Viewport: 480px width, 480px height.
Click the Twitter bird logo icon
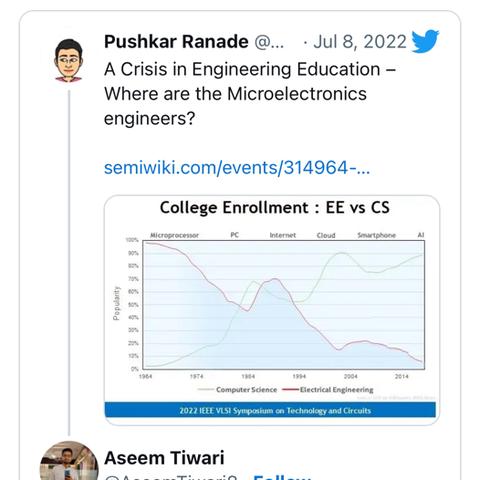425,41
